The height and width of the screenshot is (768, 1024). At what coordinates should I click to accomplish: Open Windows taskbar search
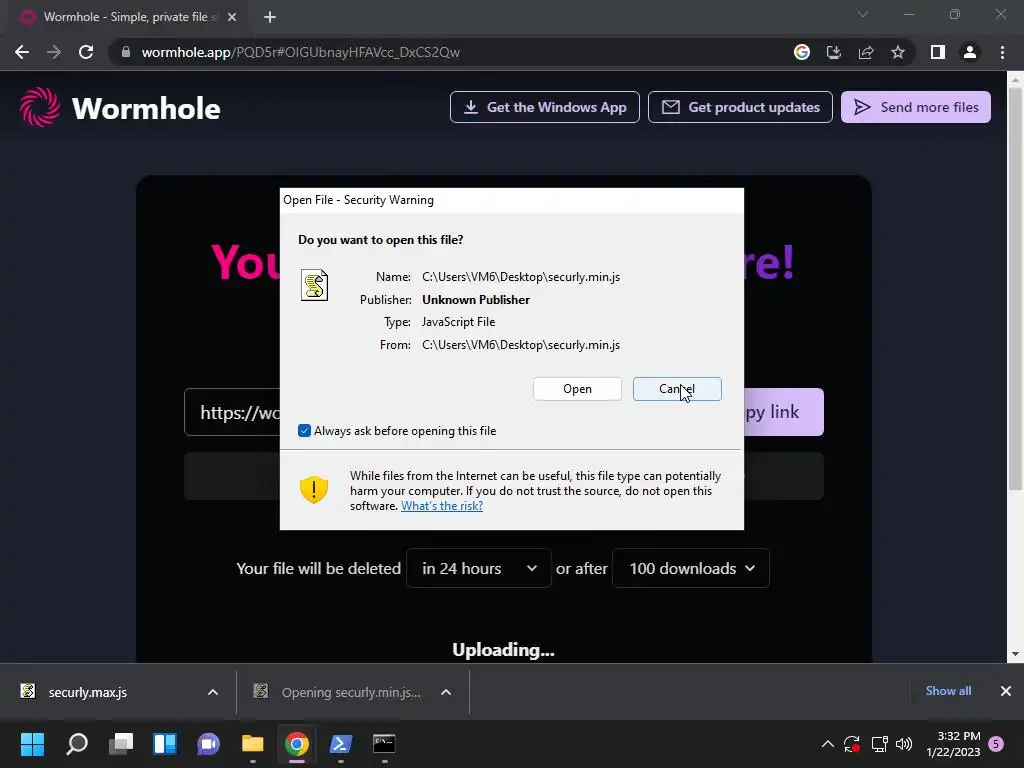77,744
